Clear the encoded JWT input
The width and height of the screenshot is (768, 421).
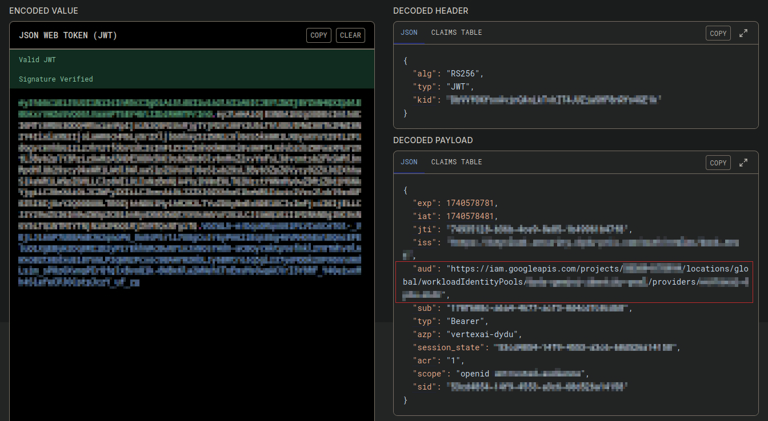click(x=350, y=35)
